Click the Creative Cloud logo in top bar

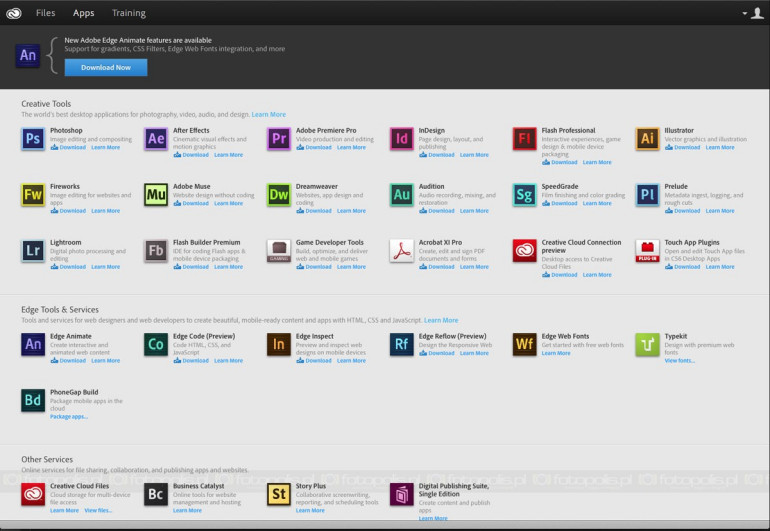pyautogui.click(x=14, y=13)
